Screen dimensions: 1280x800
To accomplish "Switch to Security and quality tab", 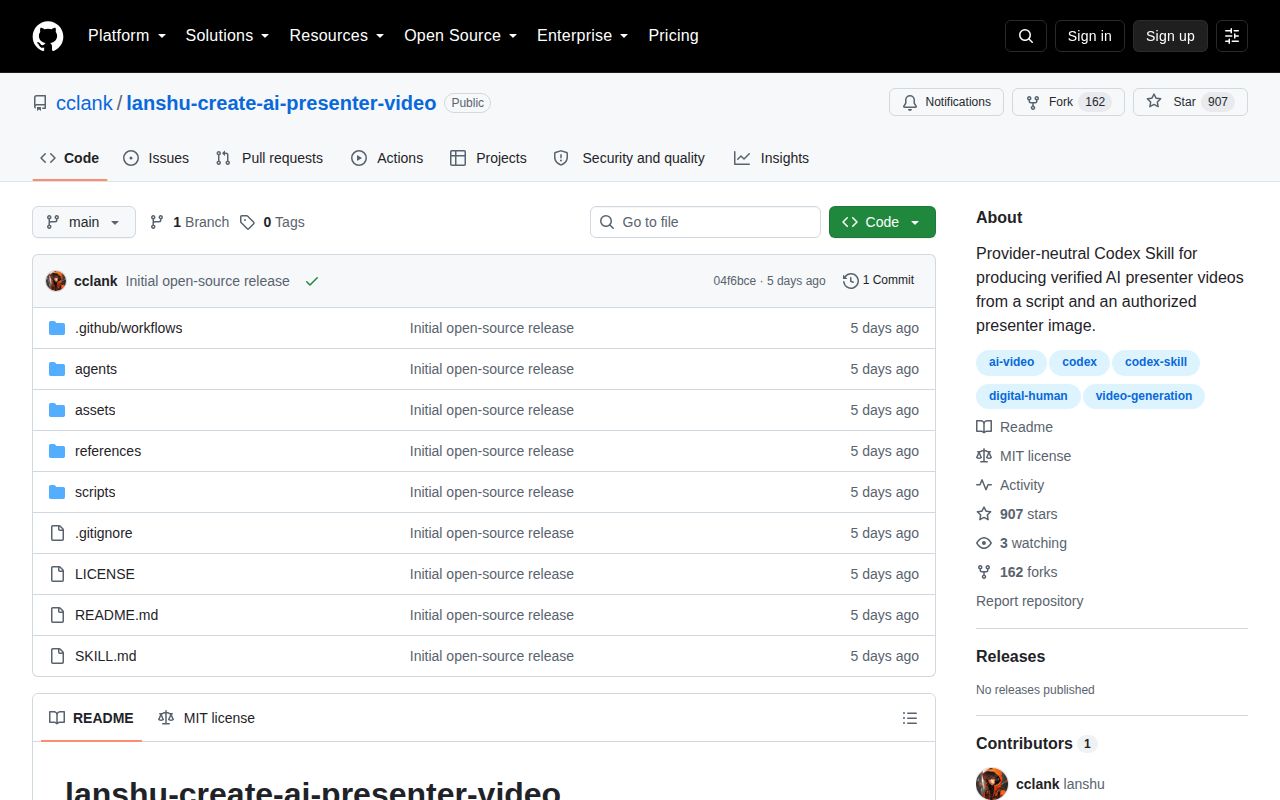I will tap(629, 158).
